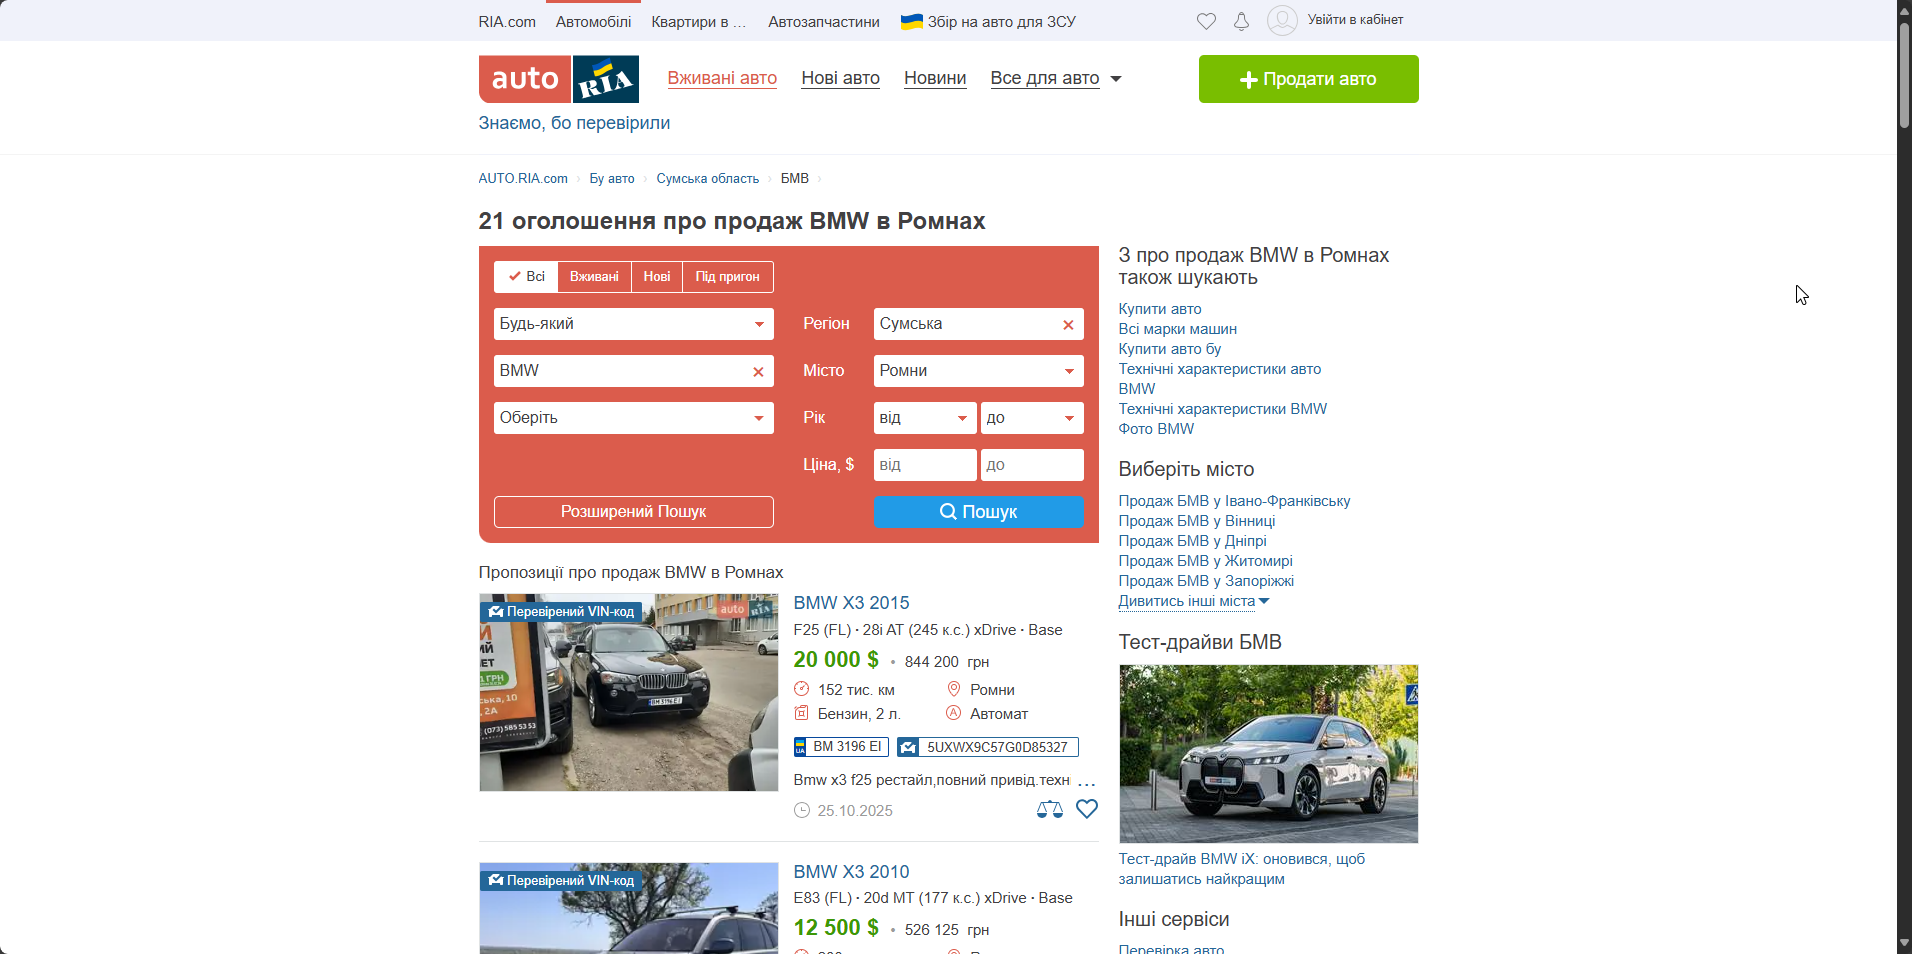Screen dimensions: 1912x954
Task: Expand Дивитись інші міста list
Action: click(x=1194, y=601)
